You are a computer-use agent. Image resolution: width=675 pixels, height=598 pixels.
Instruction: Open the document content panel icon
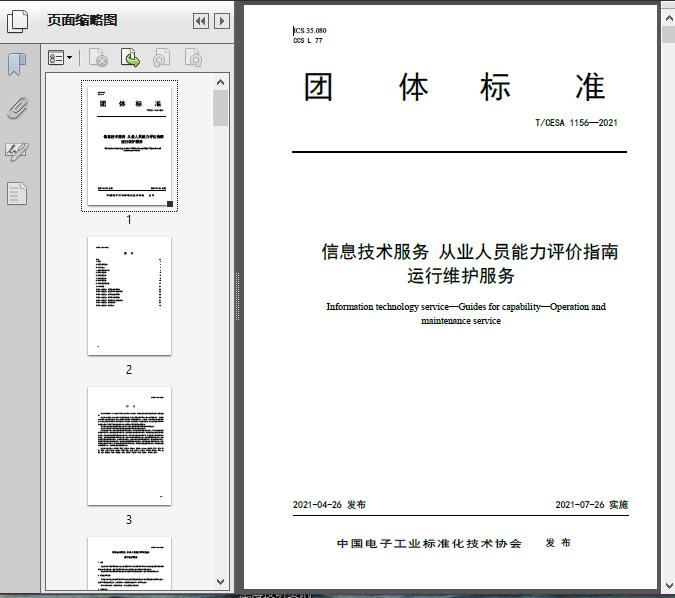(17, 193)
